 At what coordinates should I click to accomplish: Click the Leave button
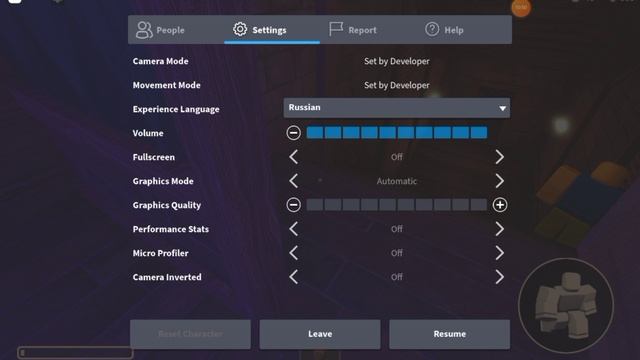[320, 334]
